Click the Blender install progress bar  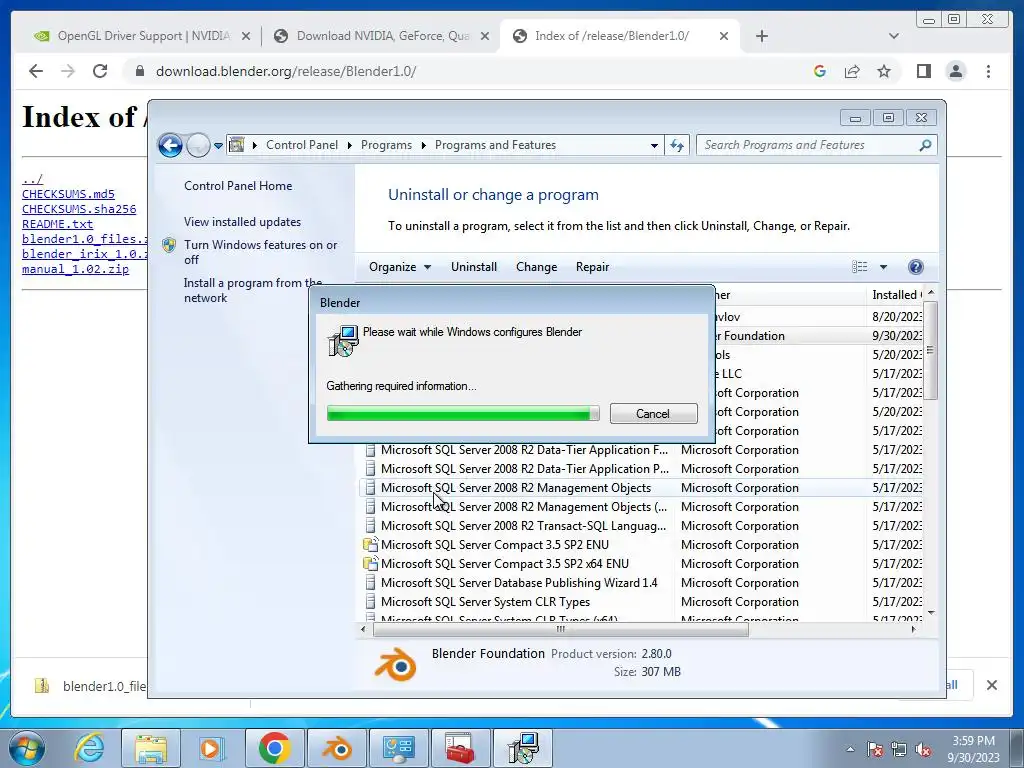[x=463, y=413]
